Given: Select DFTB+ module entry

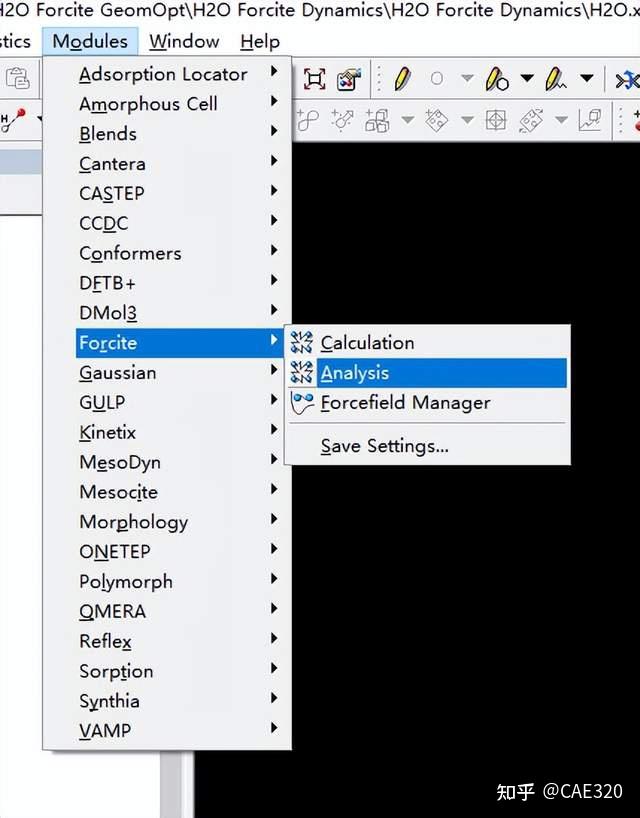Looking at the screenshot, I should click(x=179, y=283).
